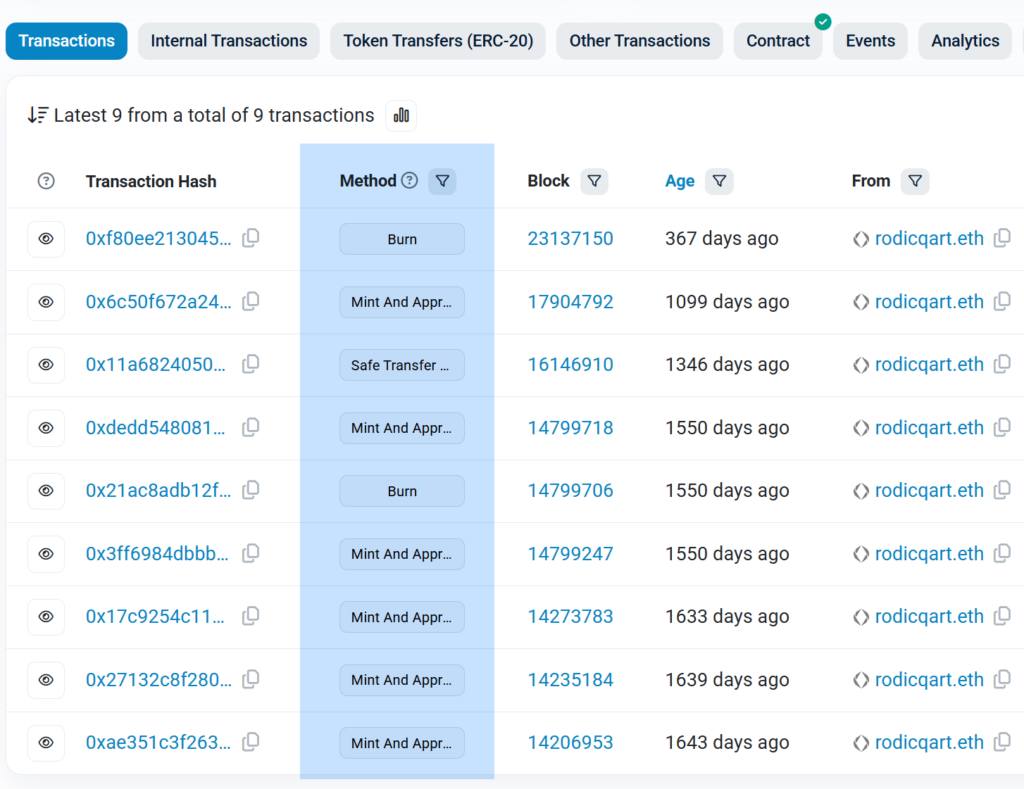Screen dimensions: 1024x789
Task: Copy transaction hash 0x17c9254c11
Action: click(251, 616)
